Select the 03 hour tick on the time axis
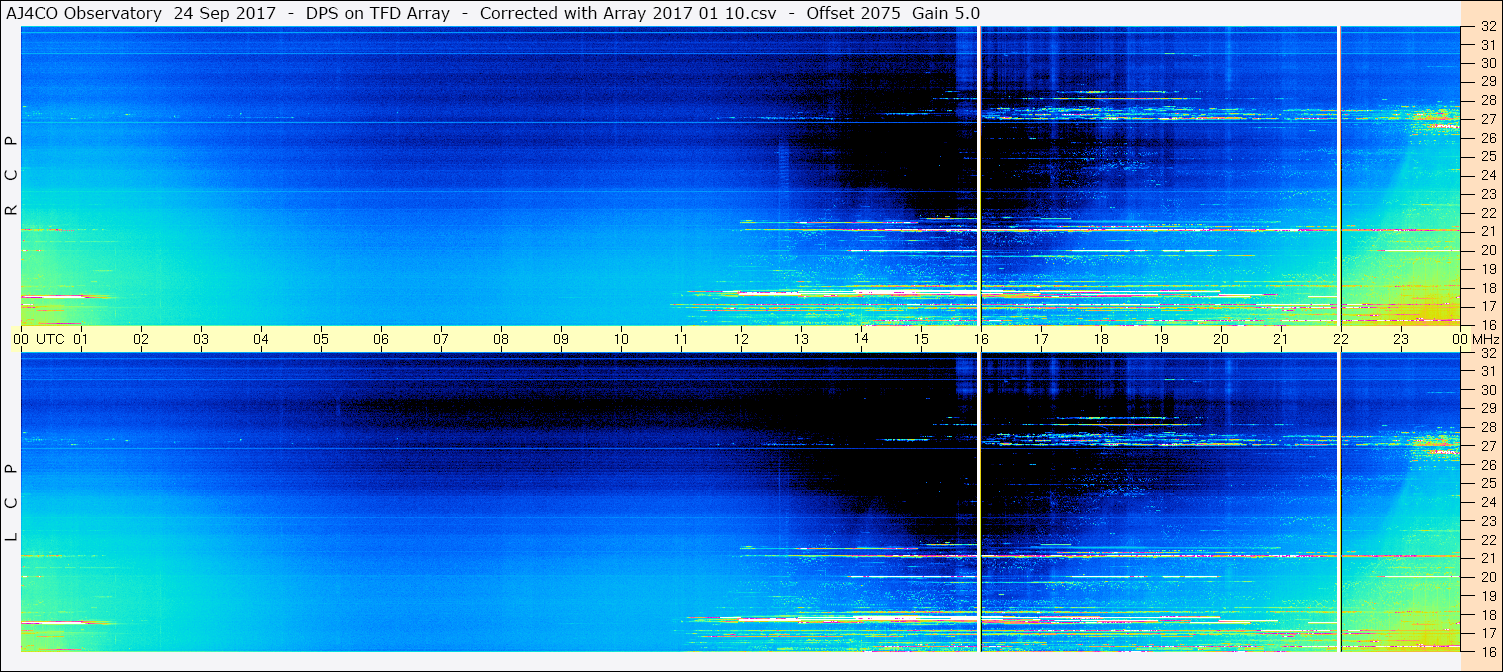The height and width of the screenshot is (672, 1503). coord(201,339)
